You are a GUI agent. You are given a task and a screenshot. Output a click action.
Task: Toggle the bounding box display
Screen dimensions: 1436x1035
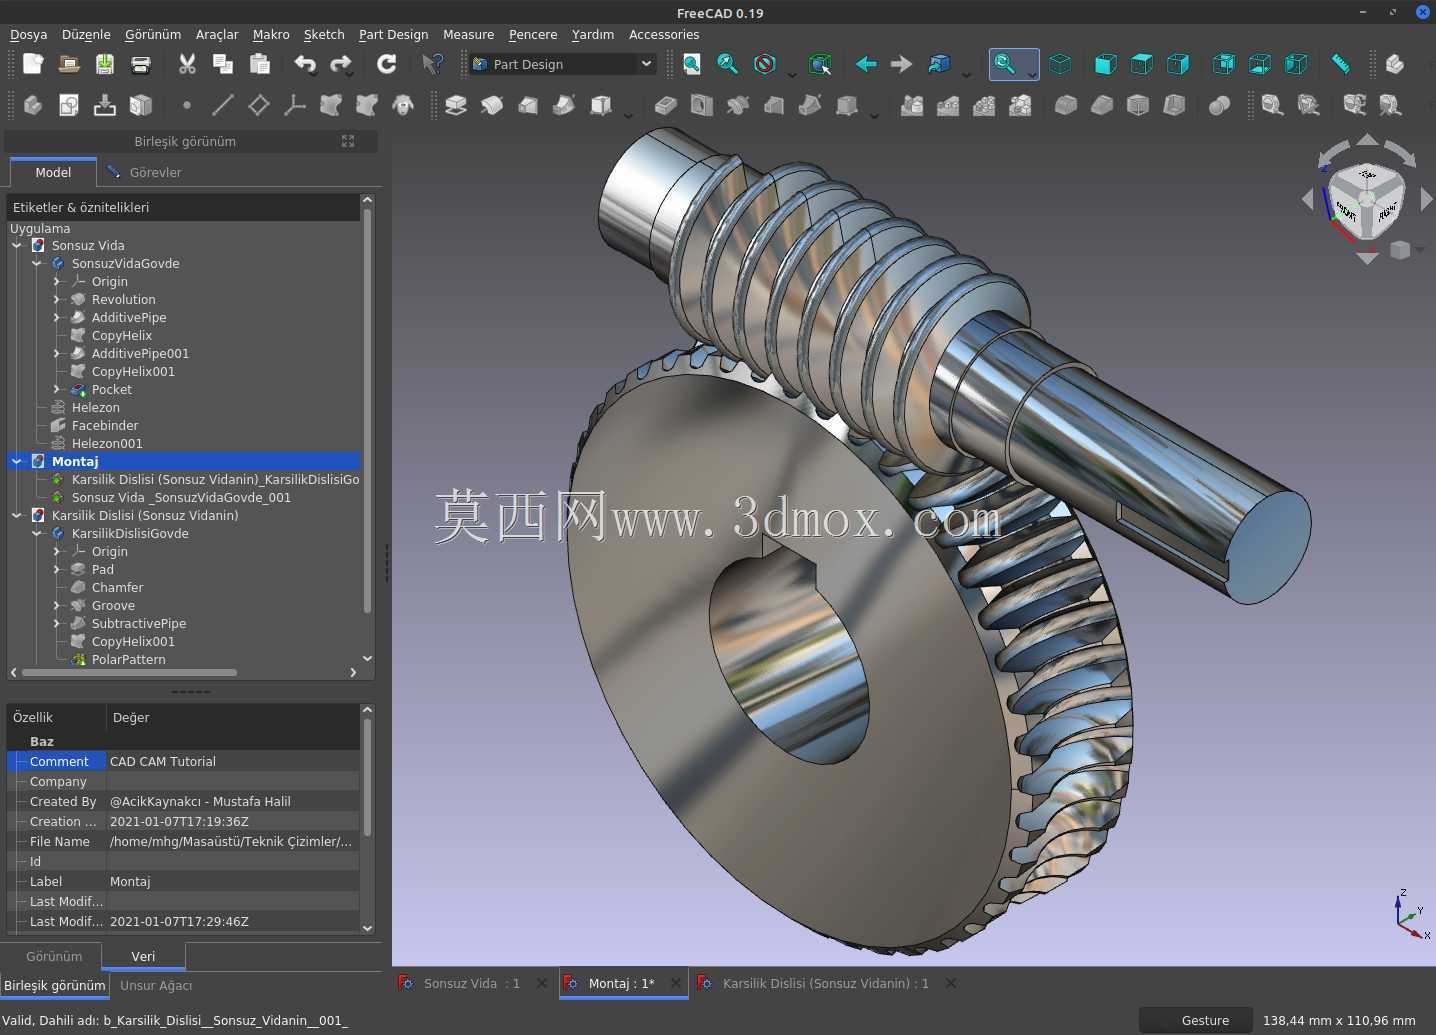pyautogui.click(x=820, y=64)
